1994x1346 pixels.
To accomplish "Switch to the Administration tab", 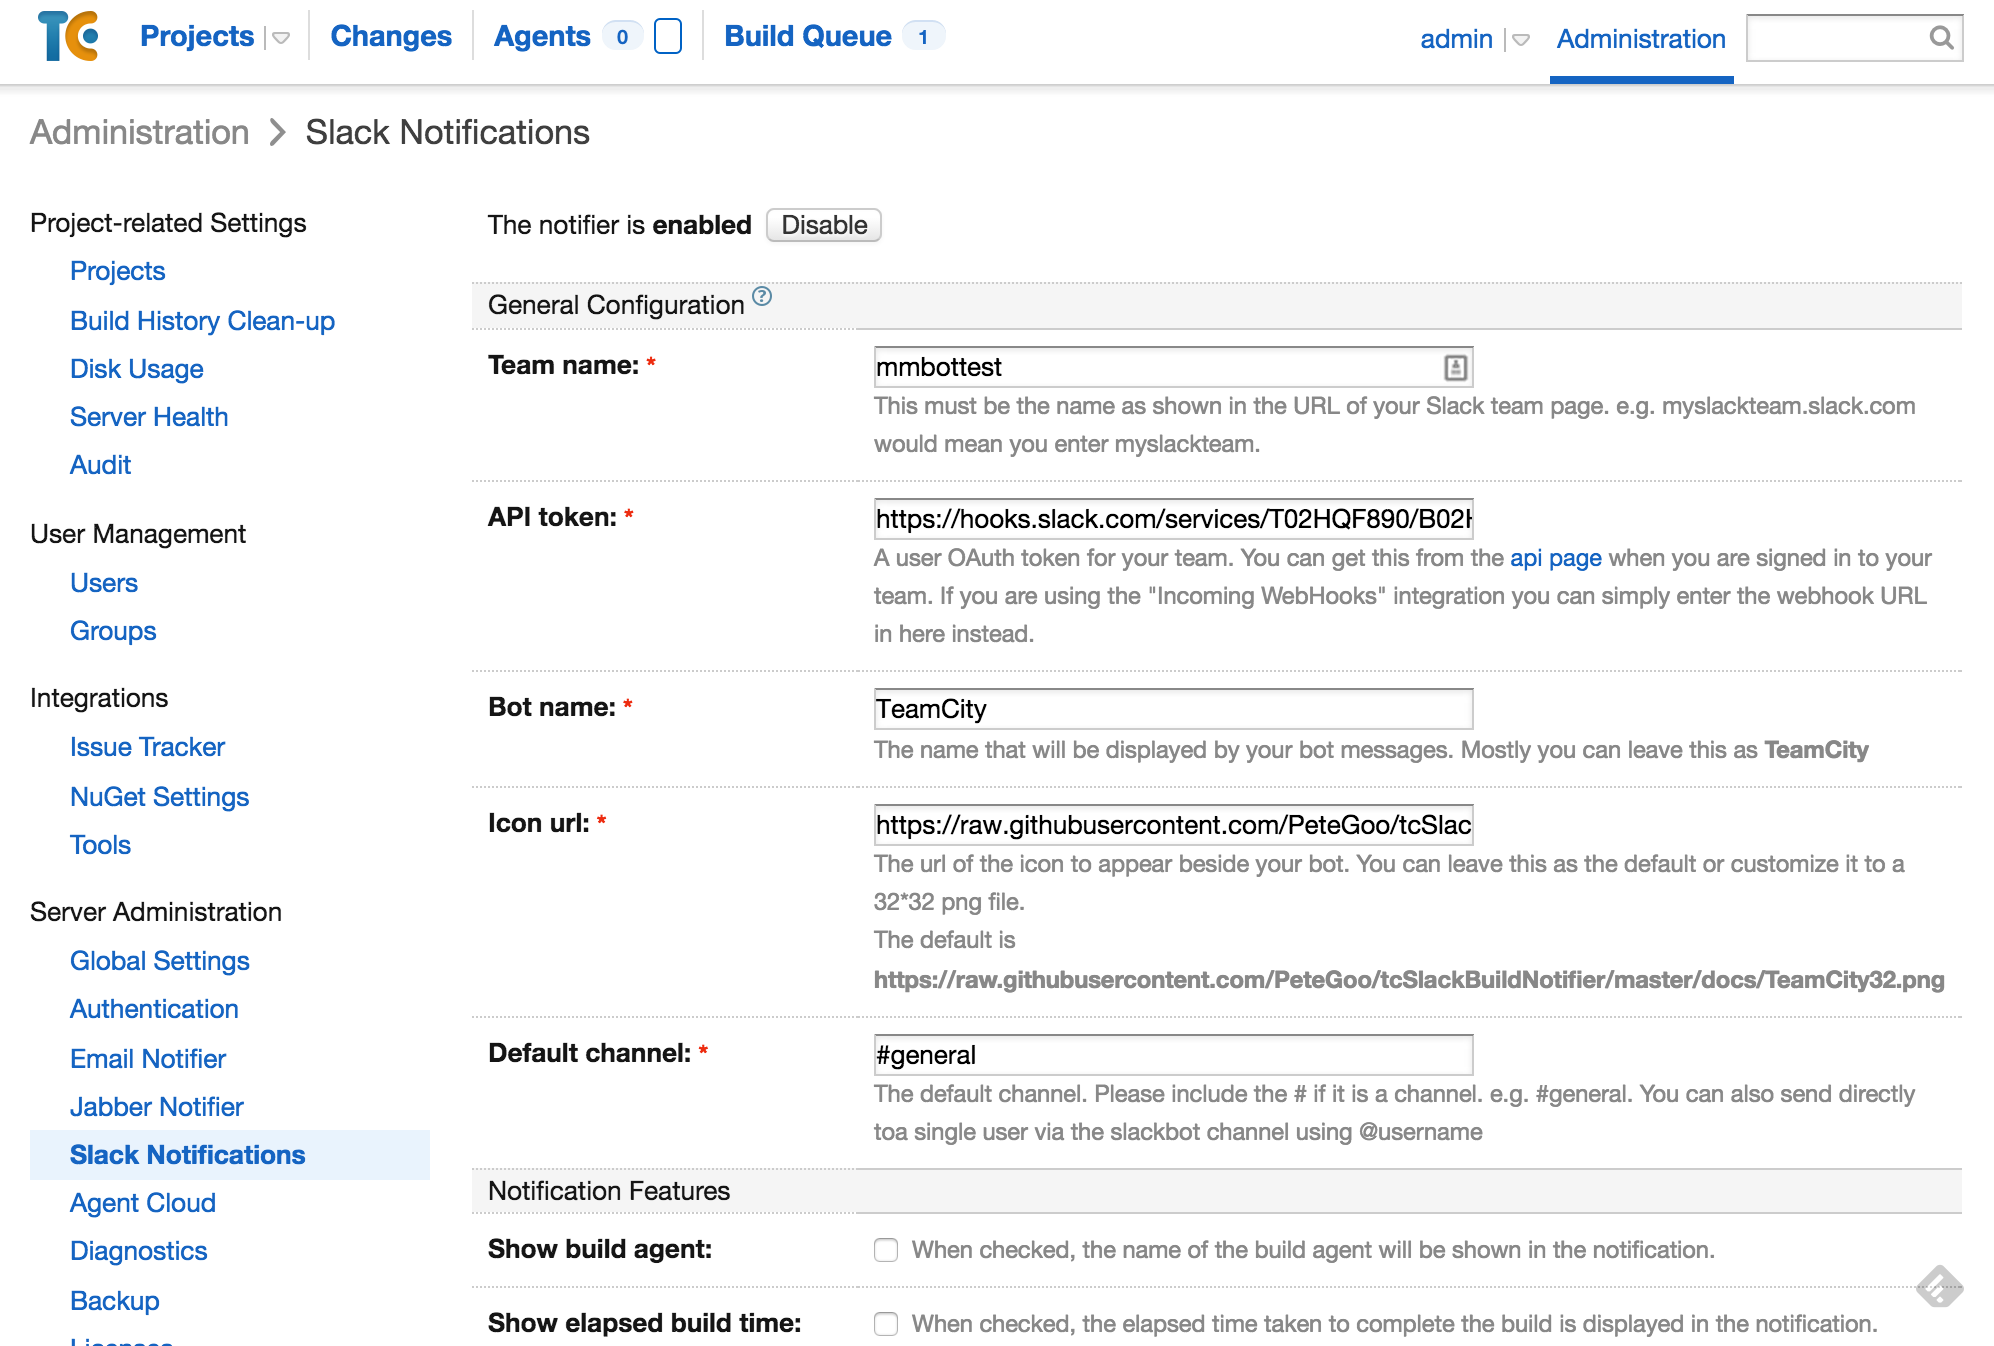I will click(1640, 39).
